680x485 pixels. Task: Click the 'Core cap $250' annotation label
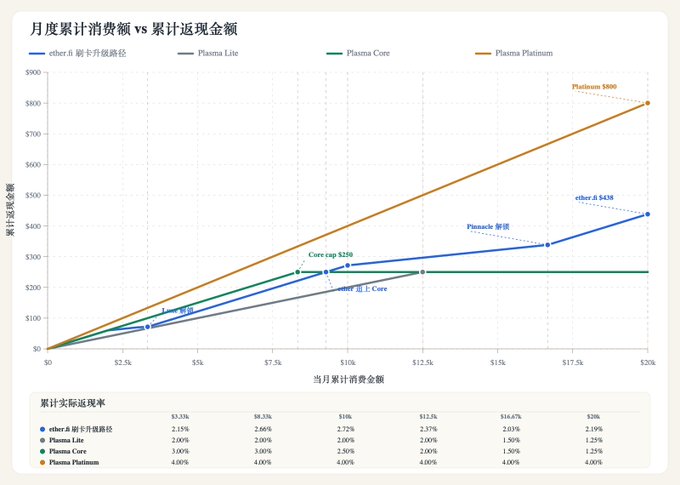(x=330, y=255)
